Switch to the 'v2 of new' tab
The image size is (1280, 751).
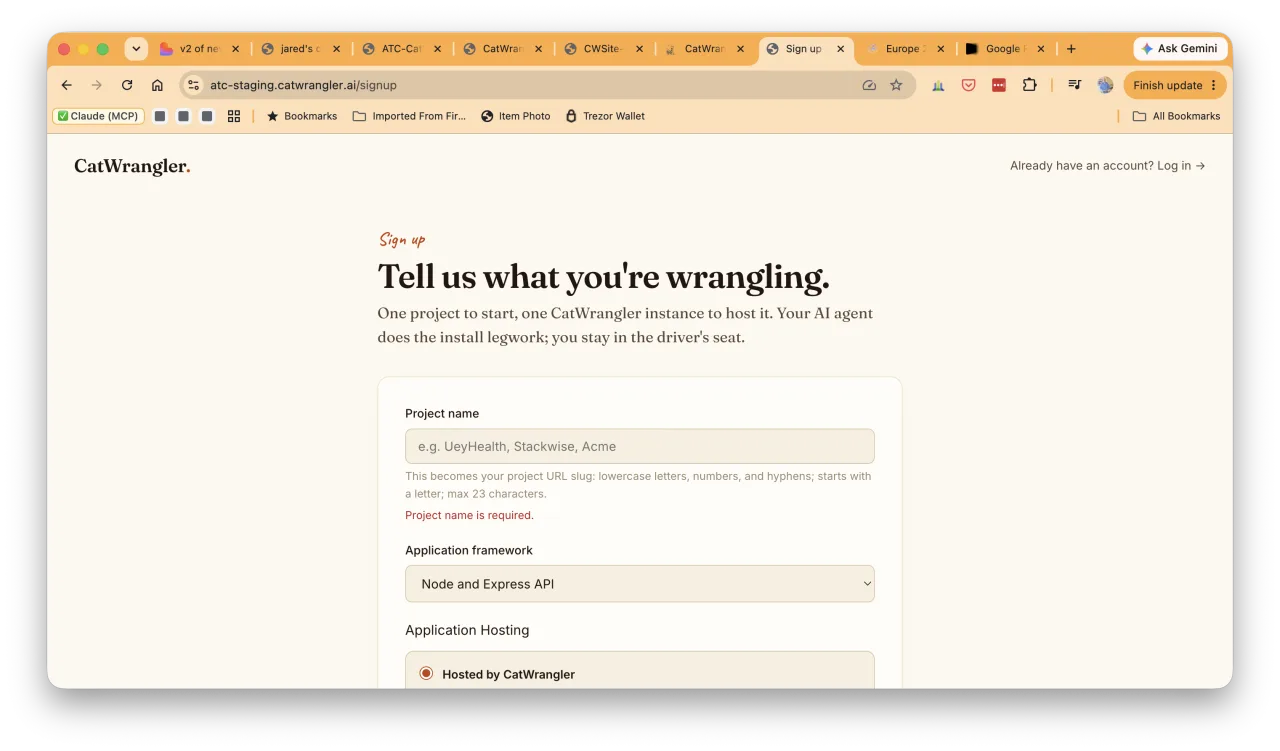[x=199, y=48]
